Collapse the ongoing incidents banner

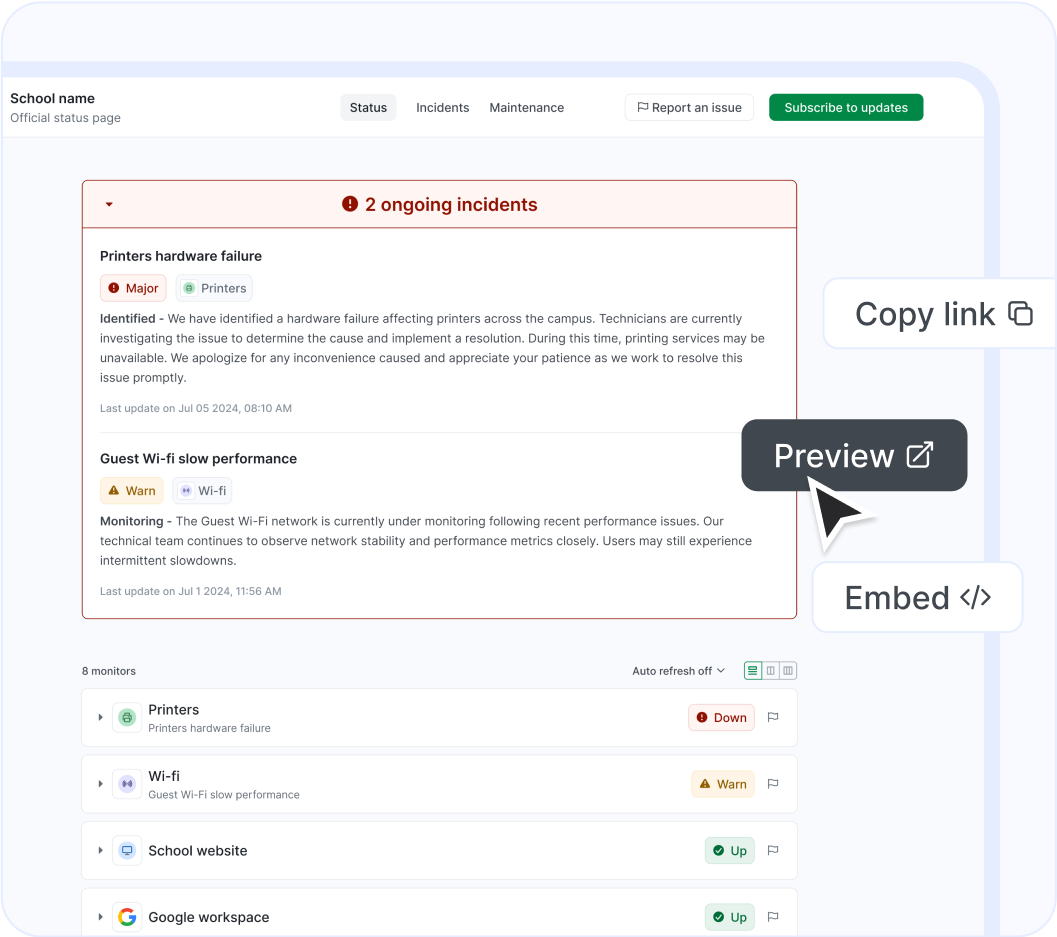109,203
